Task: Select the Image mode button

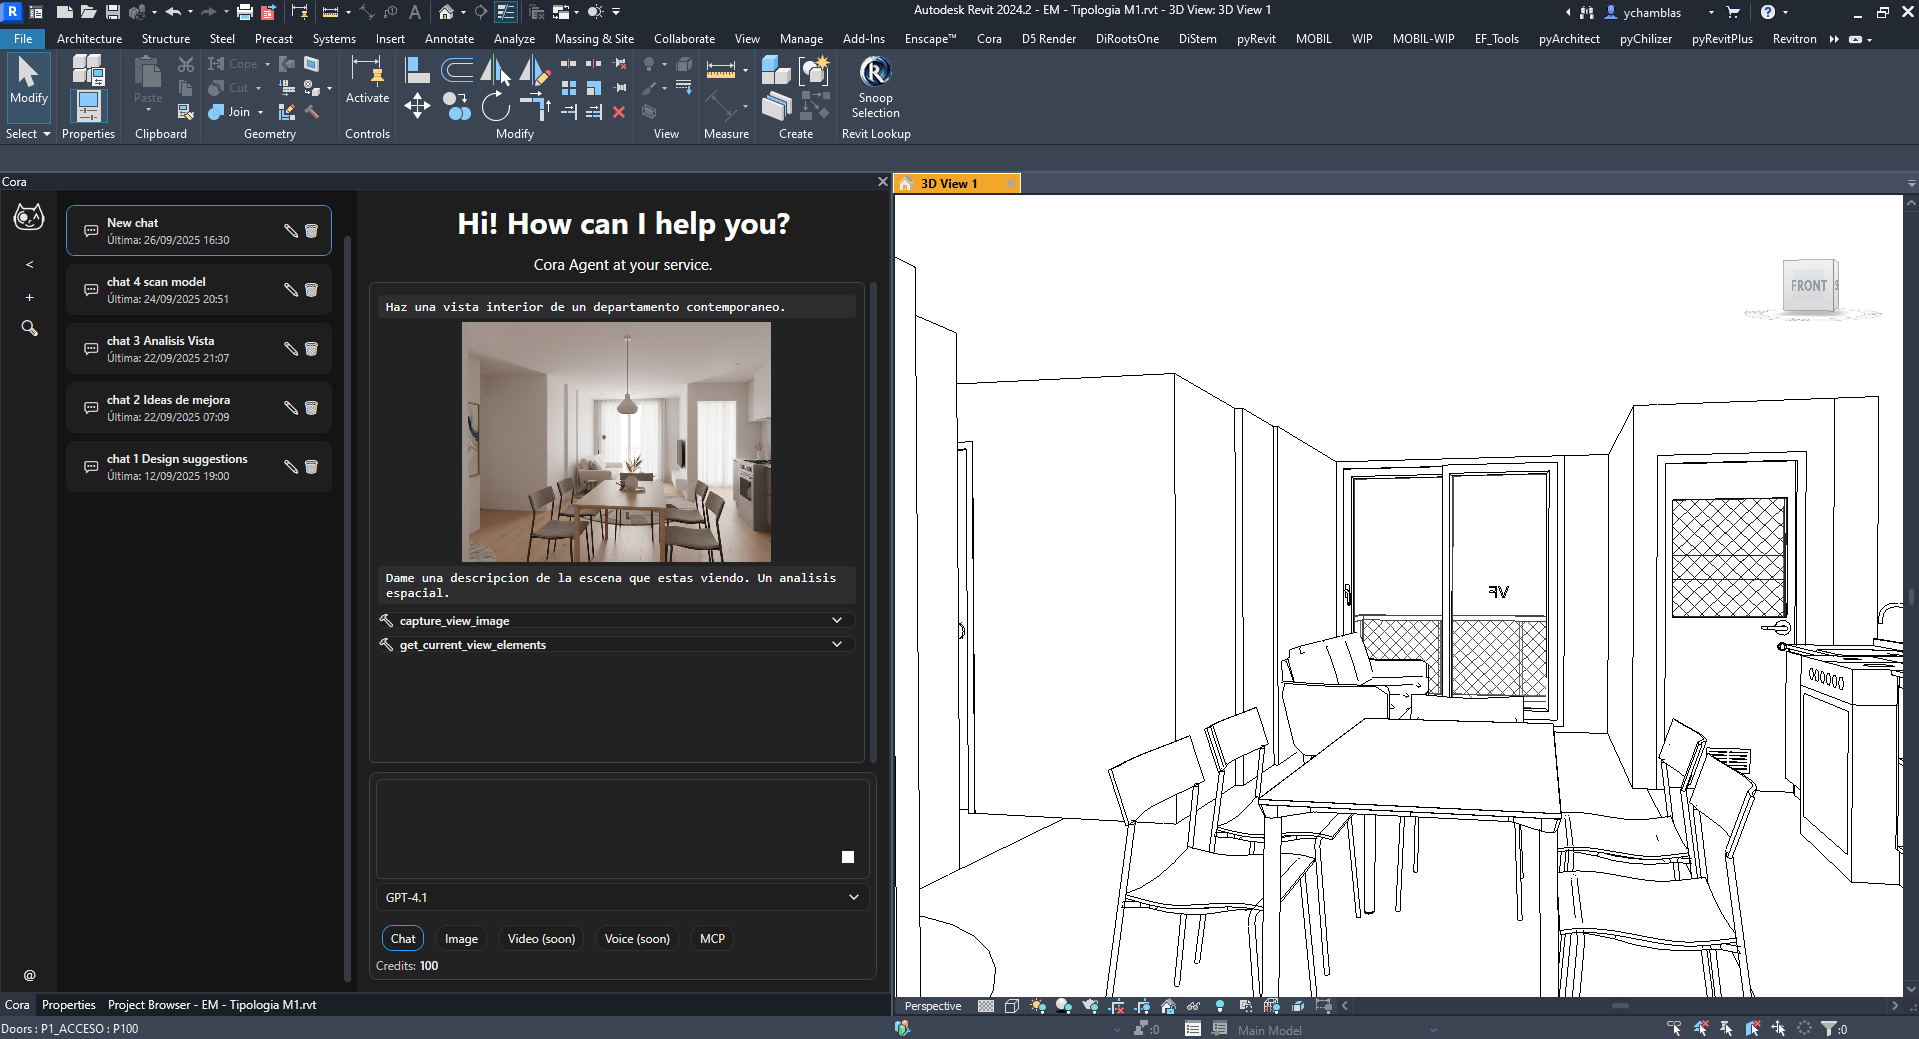Action: [461, 939]
